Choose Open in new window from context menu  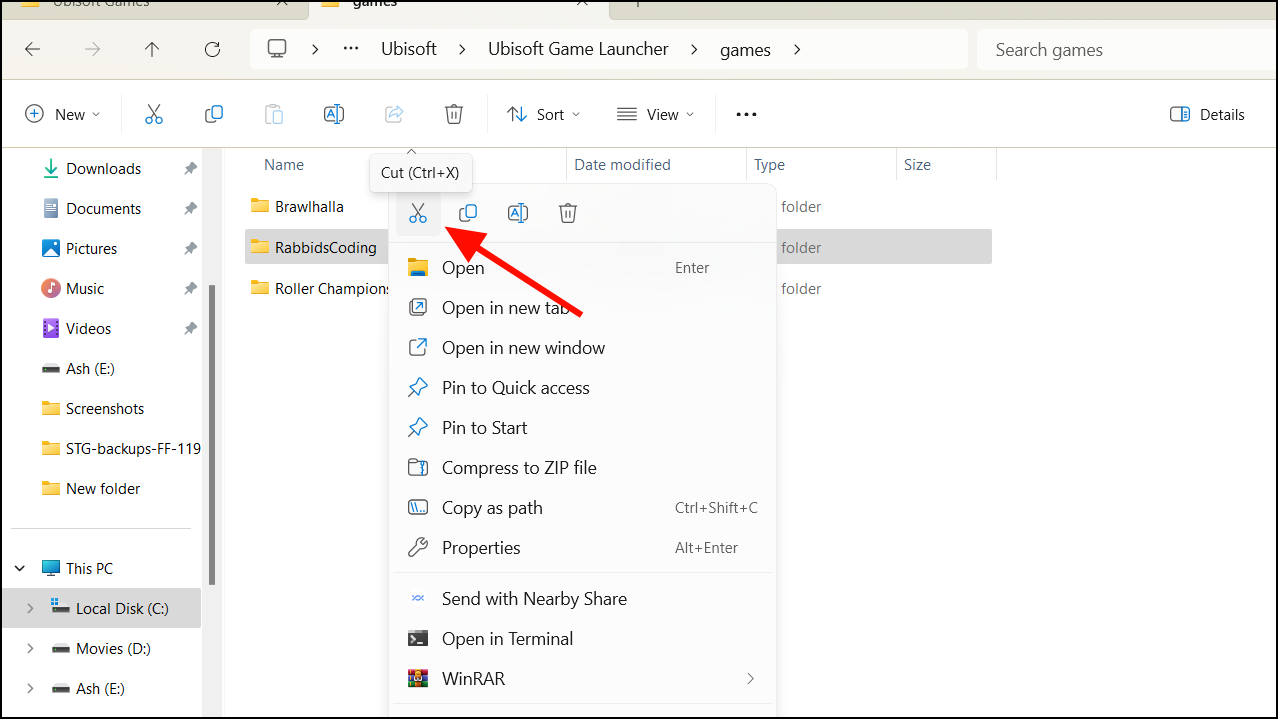523,347
